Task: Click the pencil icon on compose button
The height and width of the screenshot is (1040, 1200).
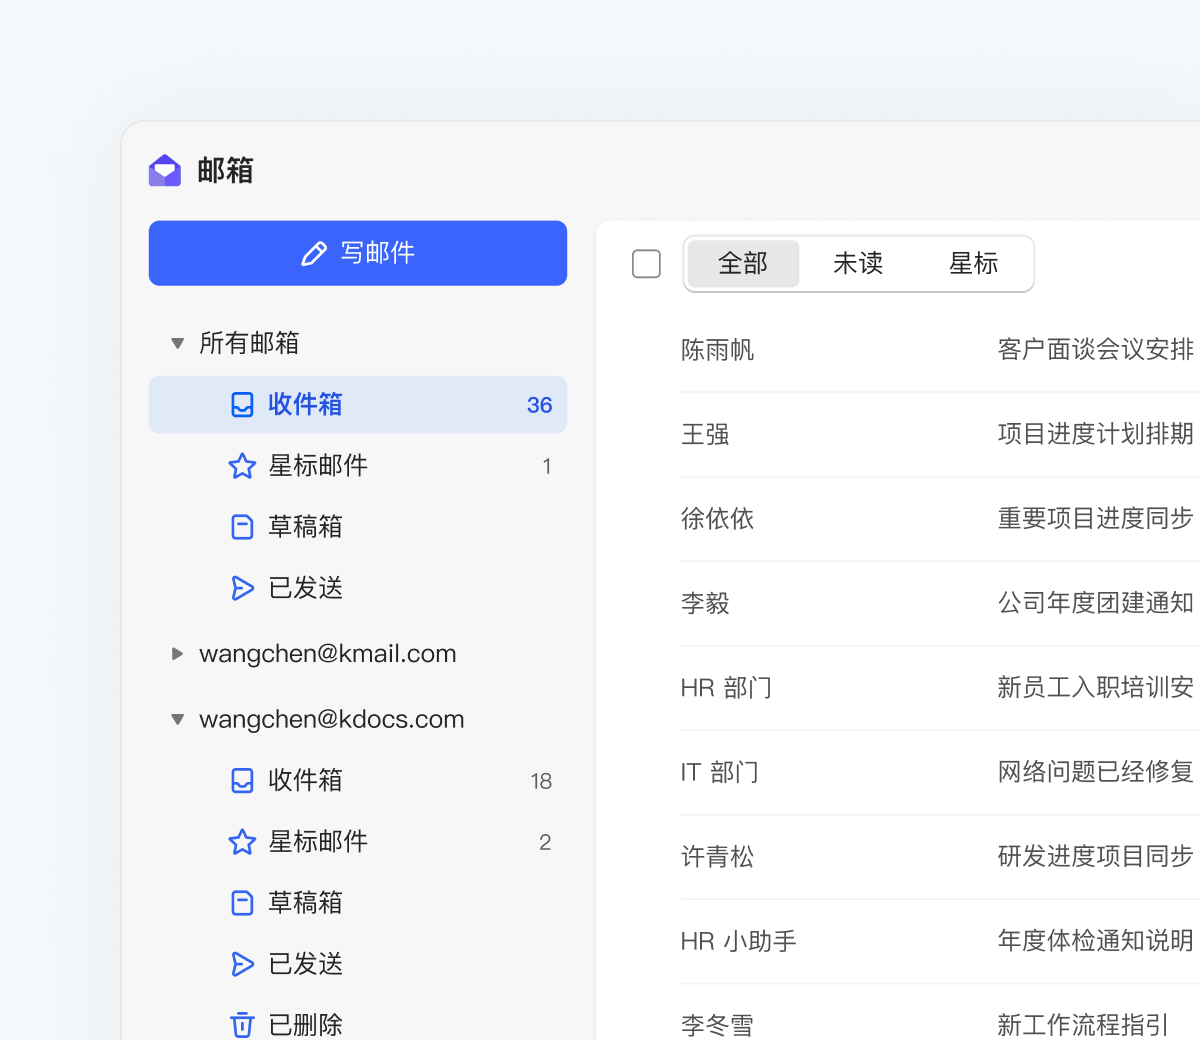Action: click(314, 253)
